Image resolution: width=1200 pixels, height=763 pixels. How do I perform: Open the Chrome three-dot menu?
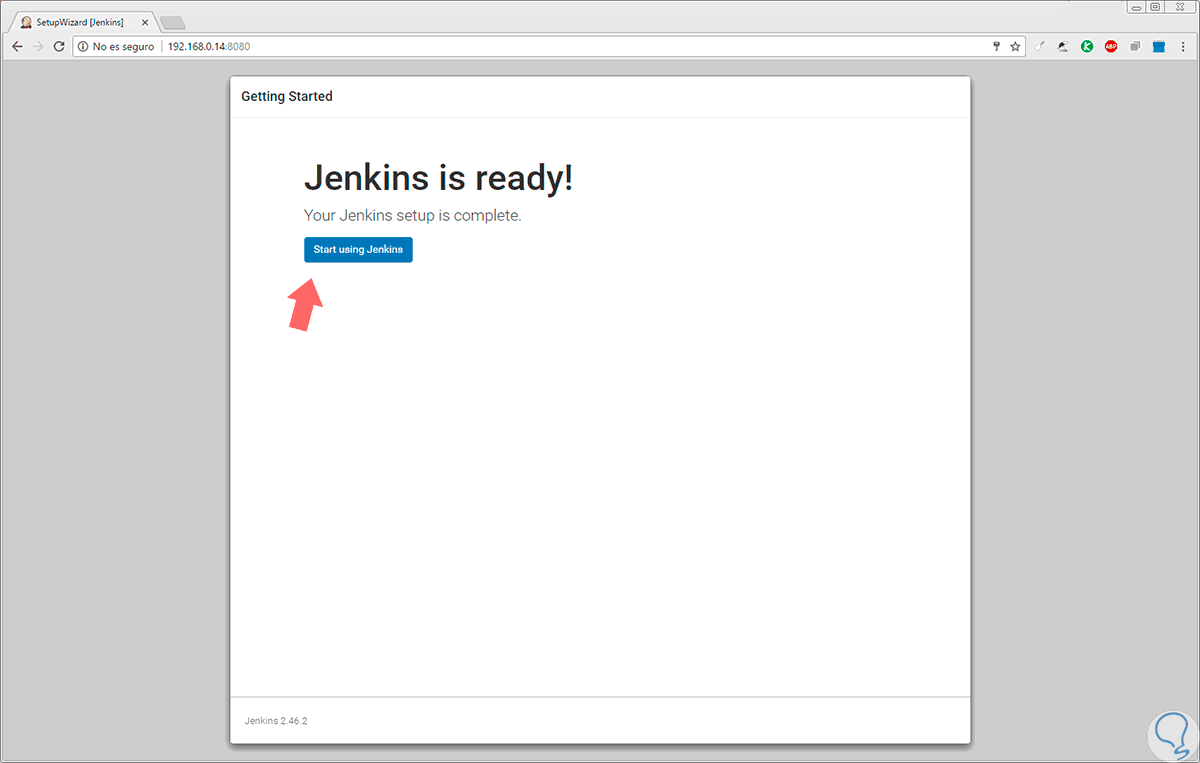pos(1183,46)
